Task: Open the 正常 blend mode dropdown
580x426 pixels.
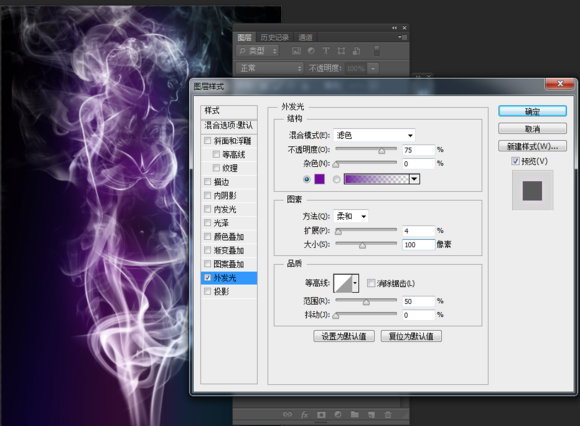Action: [x=269, y=68]
